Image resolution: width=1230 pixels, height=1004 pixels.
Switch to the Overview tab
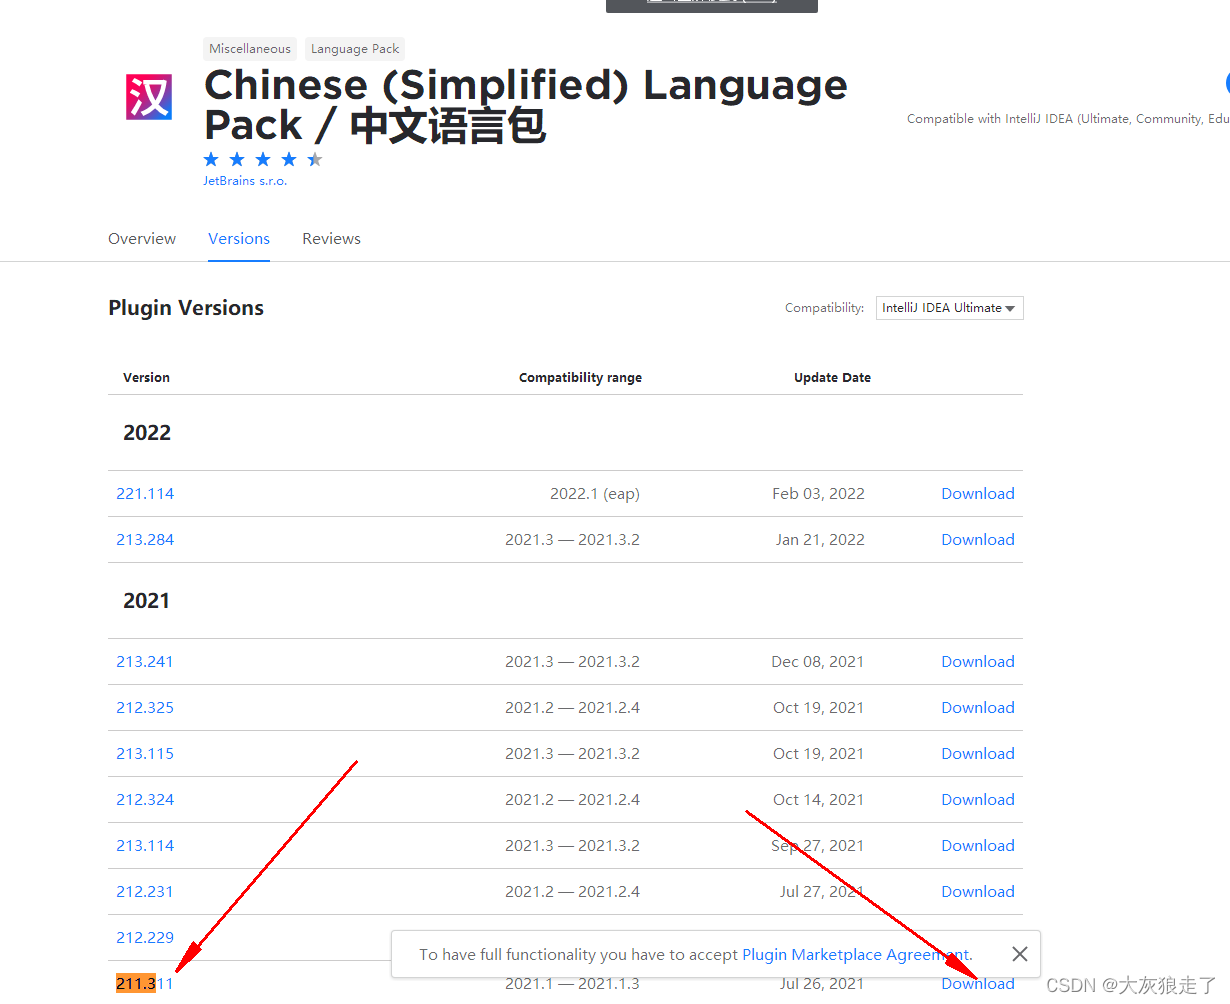(x=142, y=239)
